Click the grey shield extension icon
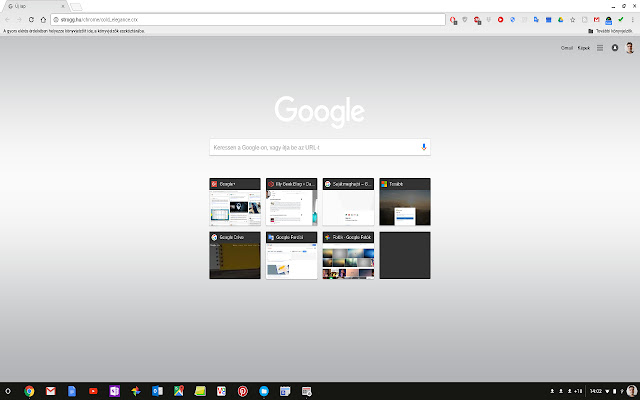 click(x=464, y=20)
